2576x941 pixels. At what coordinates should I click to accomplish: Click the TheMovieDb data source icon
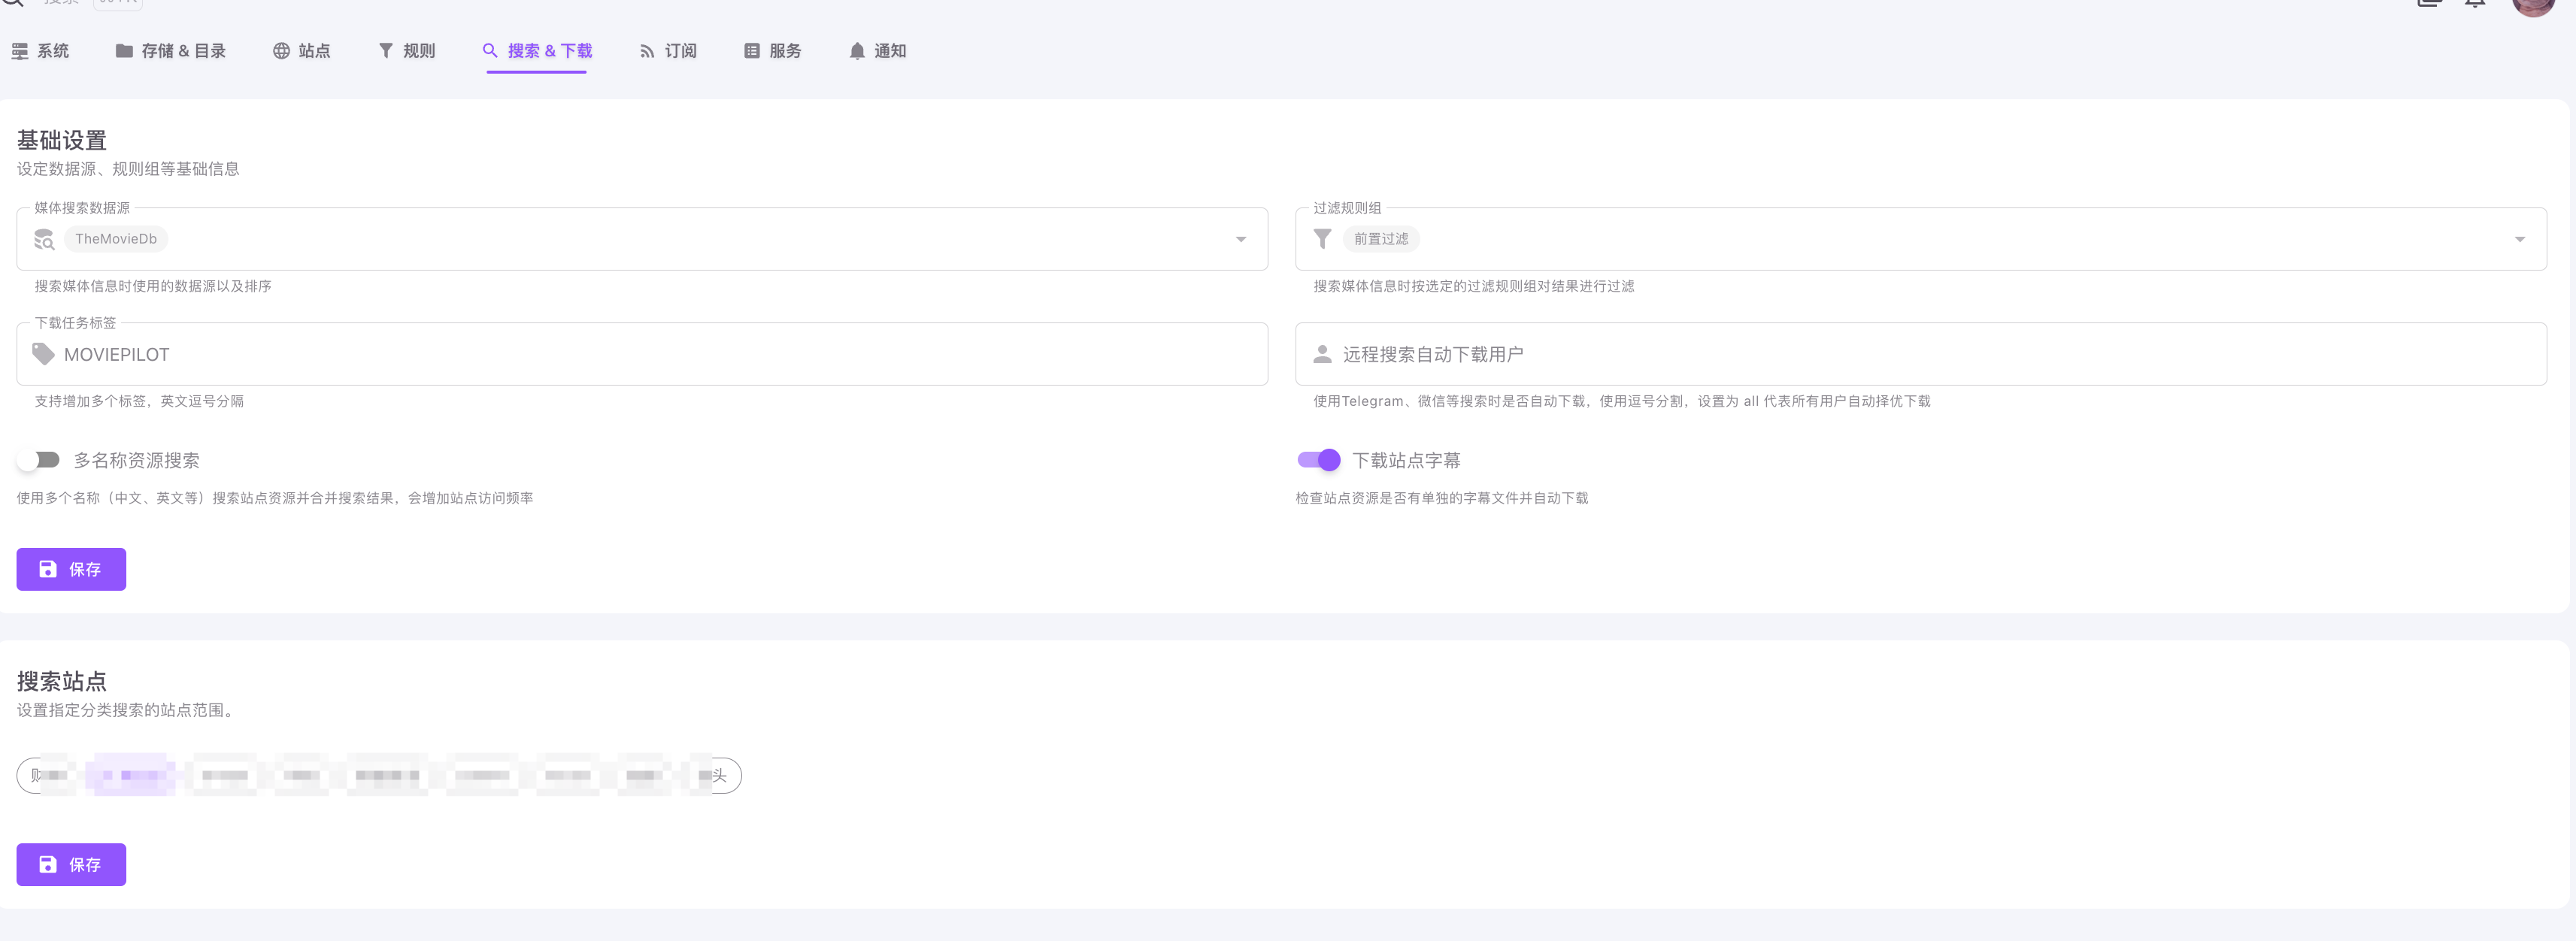tap(44, 239)
